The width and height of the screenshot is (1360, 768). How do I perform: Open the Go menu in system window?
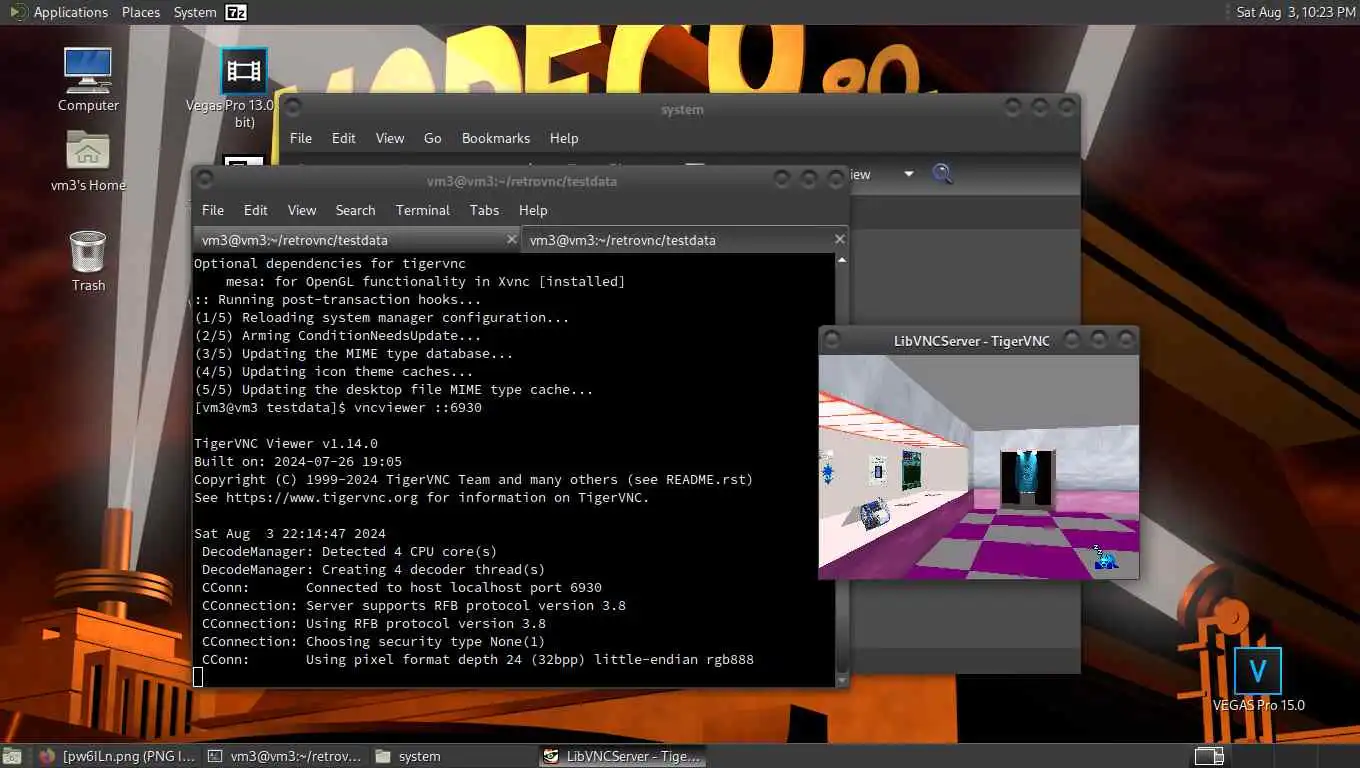click(433, 138)
